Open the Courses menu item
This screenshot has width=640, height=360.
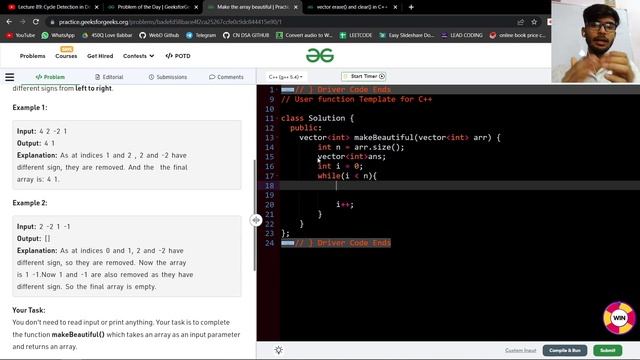[66, 56]
